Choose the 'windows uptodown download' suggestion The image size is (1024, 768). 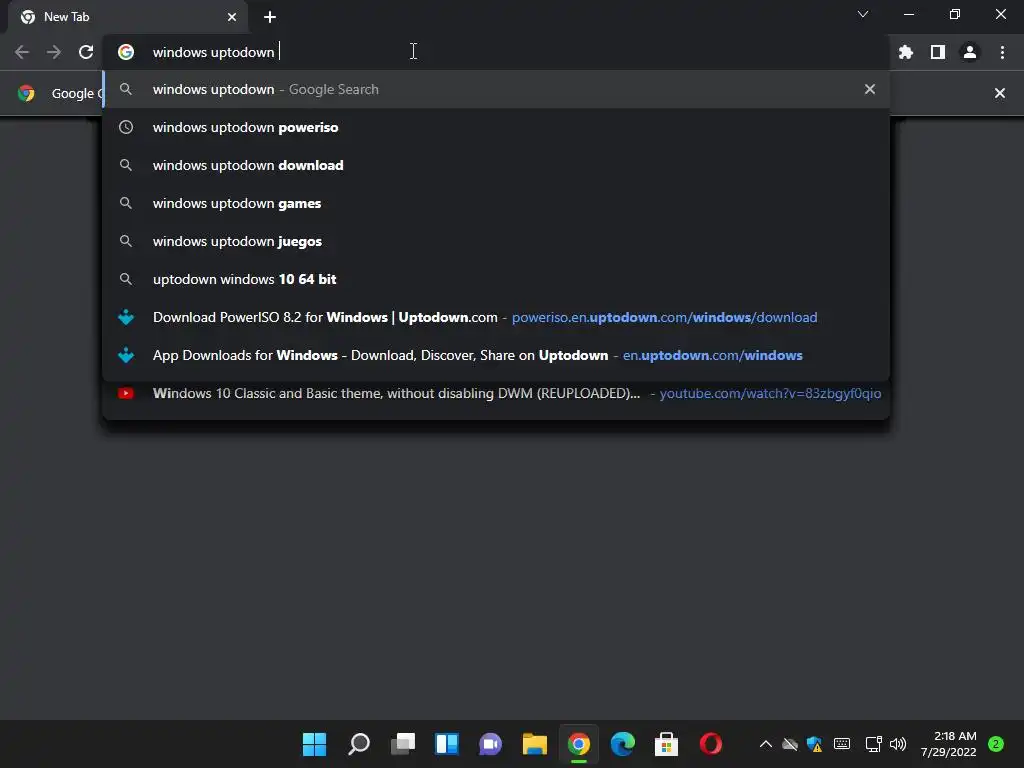click(x=496, y=165)
